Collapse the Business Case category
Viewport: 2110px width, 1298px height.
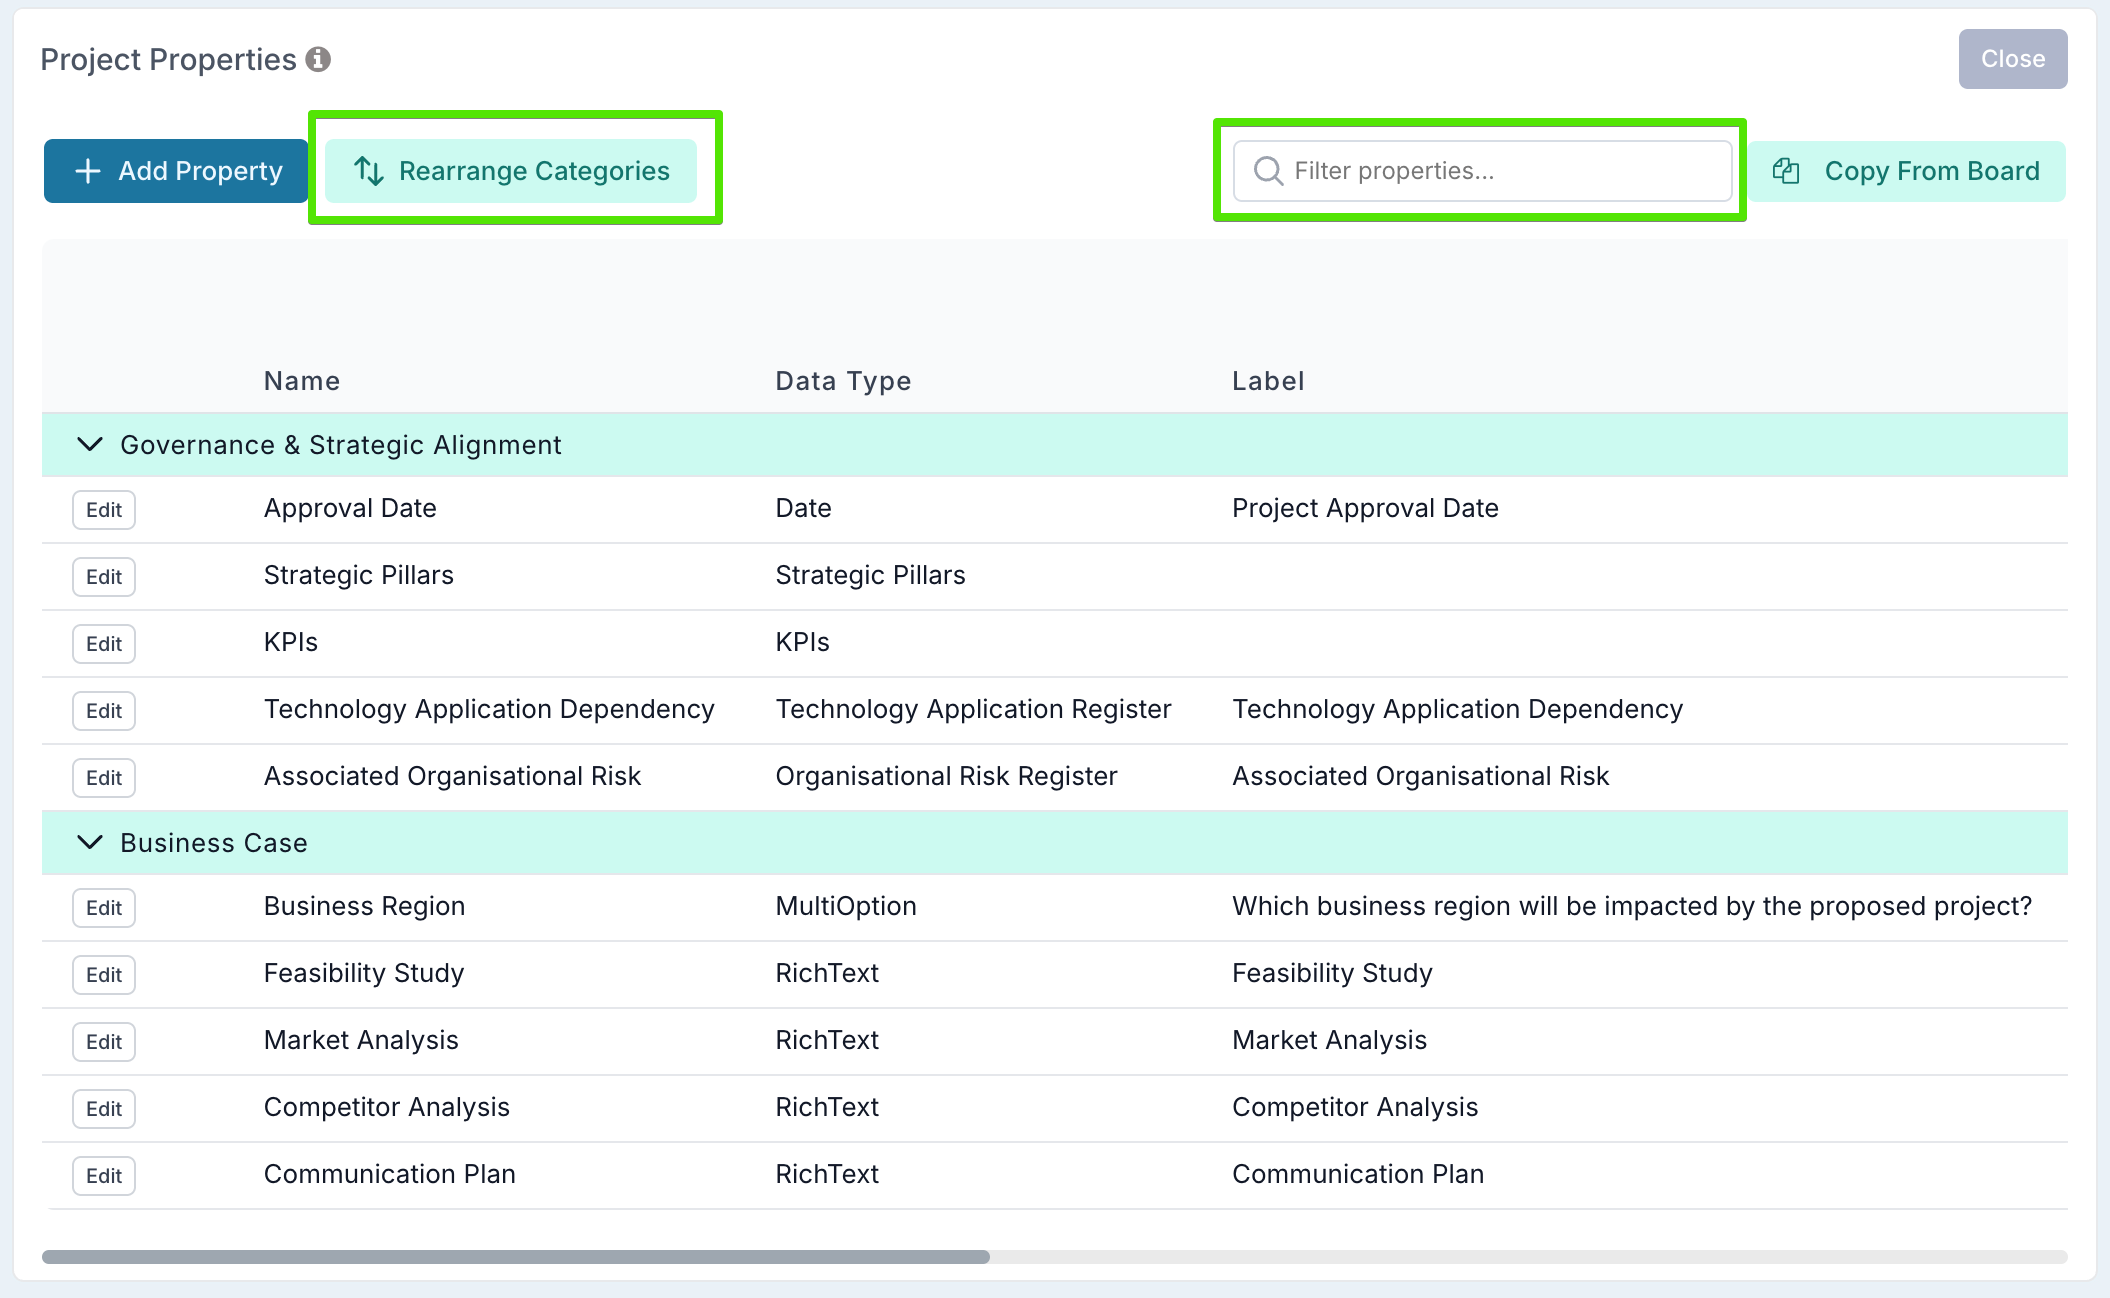(90, 842)
